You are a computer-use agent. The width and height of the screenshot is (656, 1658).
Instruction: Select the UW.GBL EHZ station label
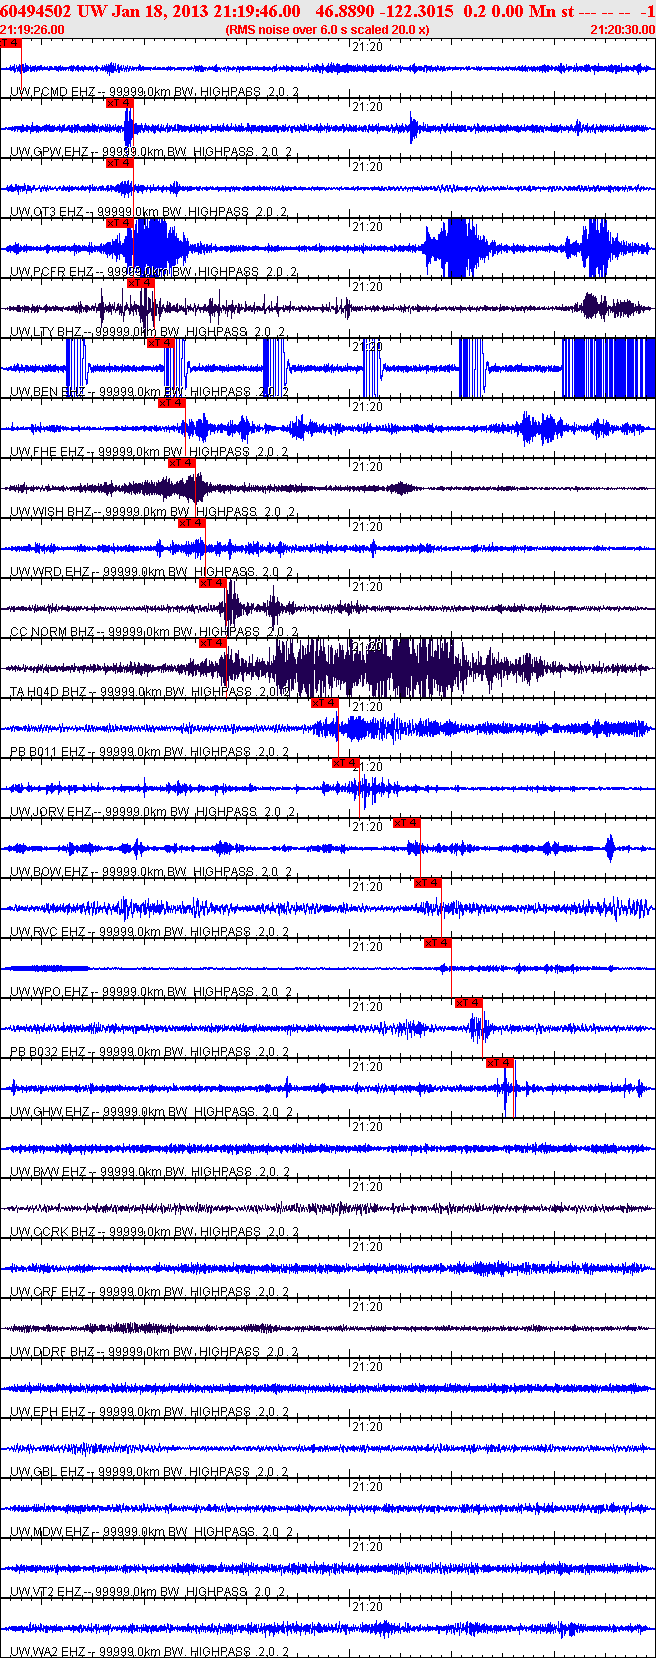(47, 1472)
